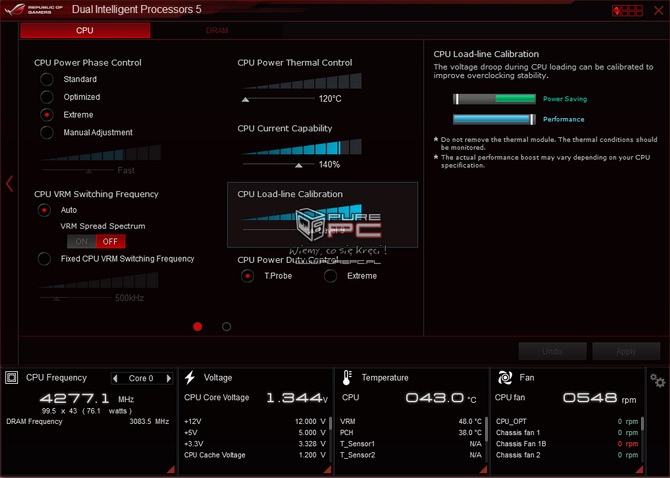Adjust CPU Current Capability slider handle

[299, 165]
